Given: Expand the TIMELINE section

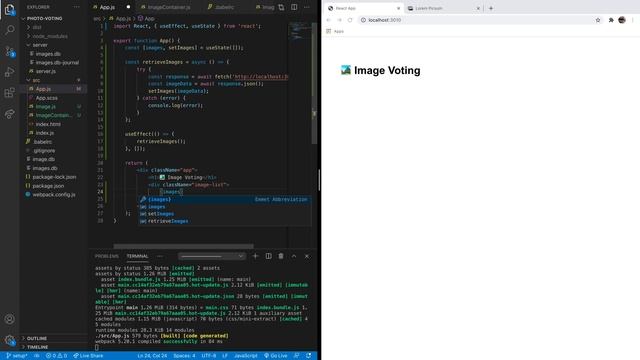Looking at the screenshot, I should (37, 347).
